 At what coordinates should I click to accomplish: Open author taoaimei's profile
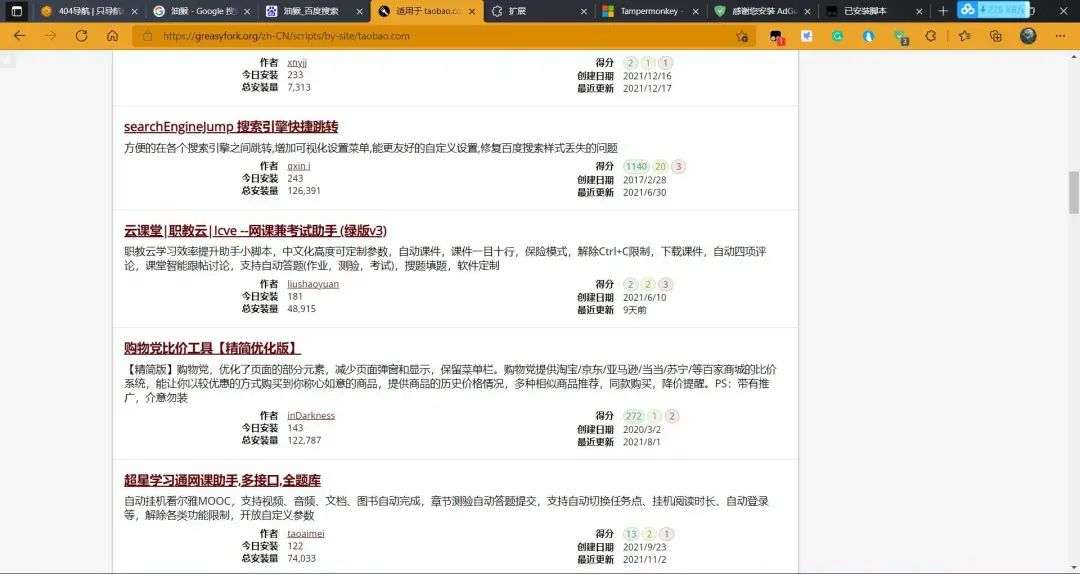click(x=306, y=533)
